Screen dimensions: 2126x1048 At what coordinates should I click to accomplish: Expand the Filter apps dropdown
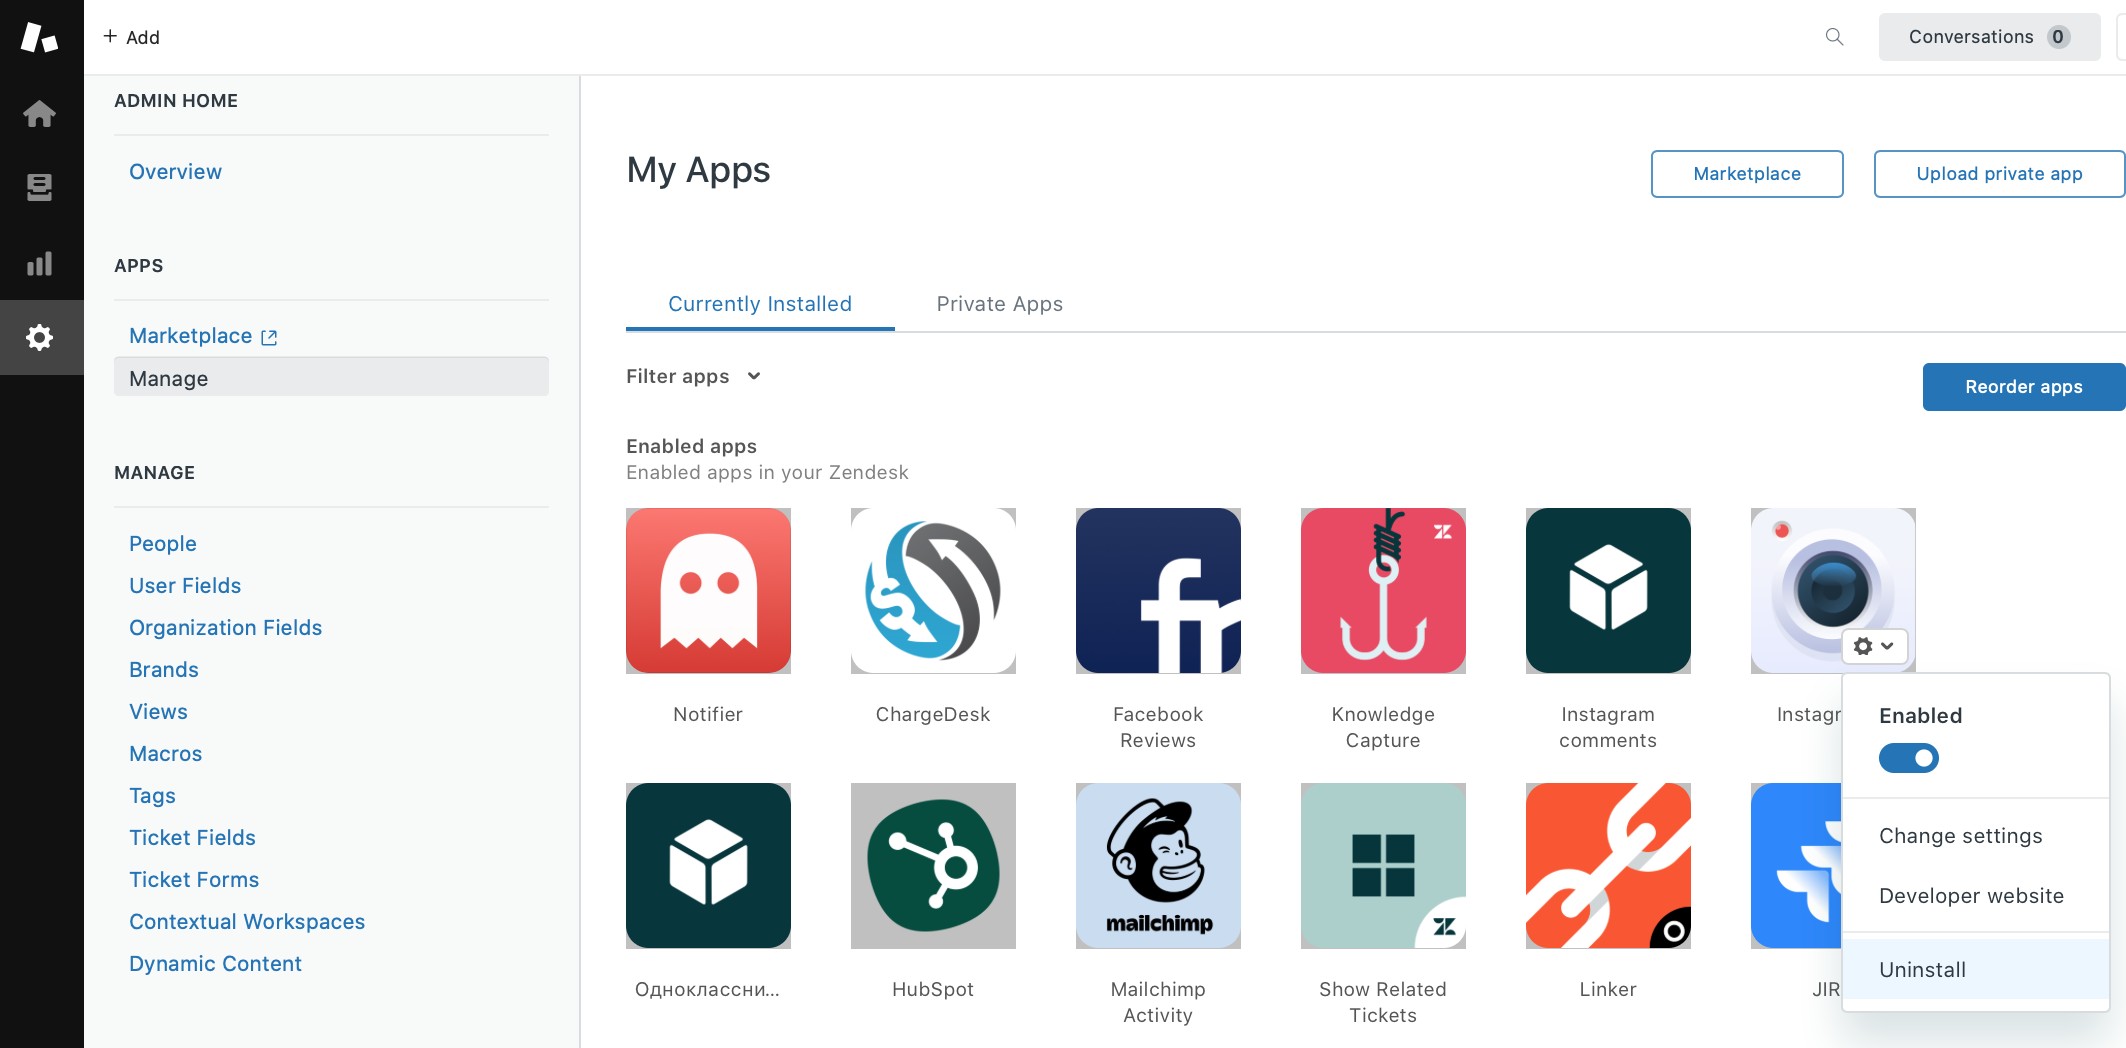(694, 376)
